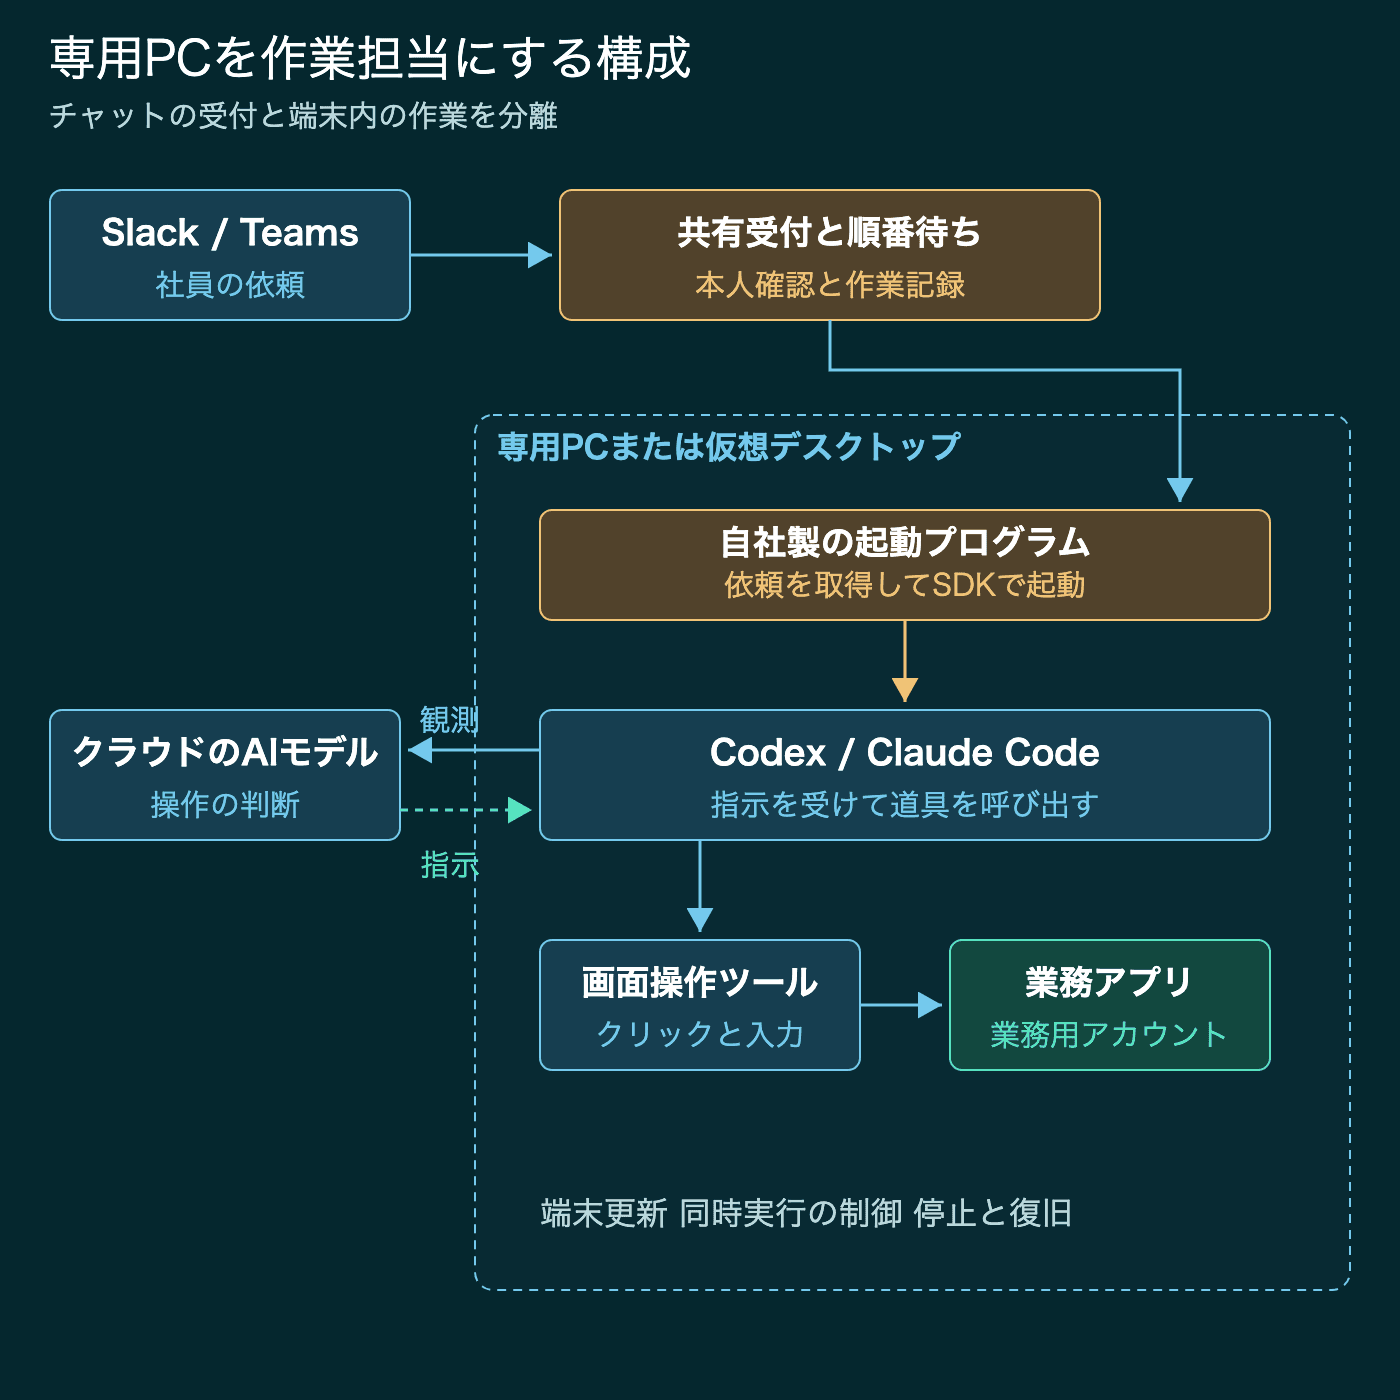
Task: Select the Codex / Claude Code box
Action: pyautogui.click(x=905, y=775)
